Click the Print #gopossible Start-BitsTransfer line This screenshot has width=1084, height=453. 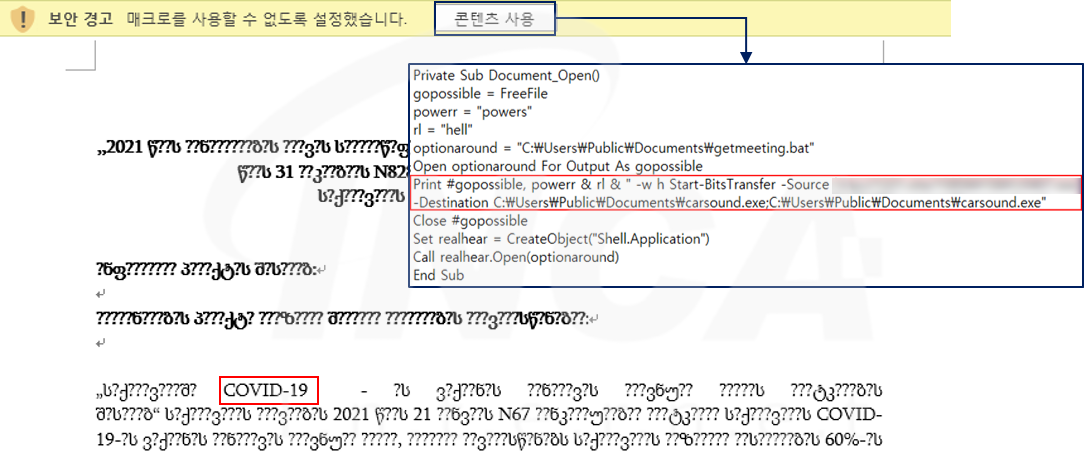click(x=621, y=184)
